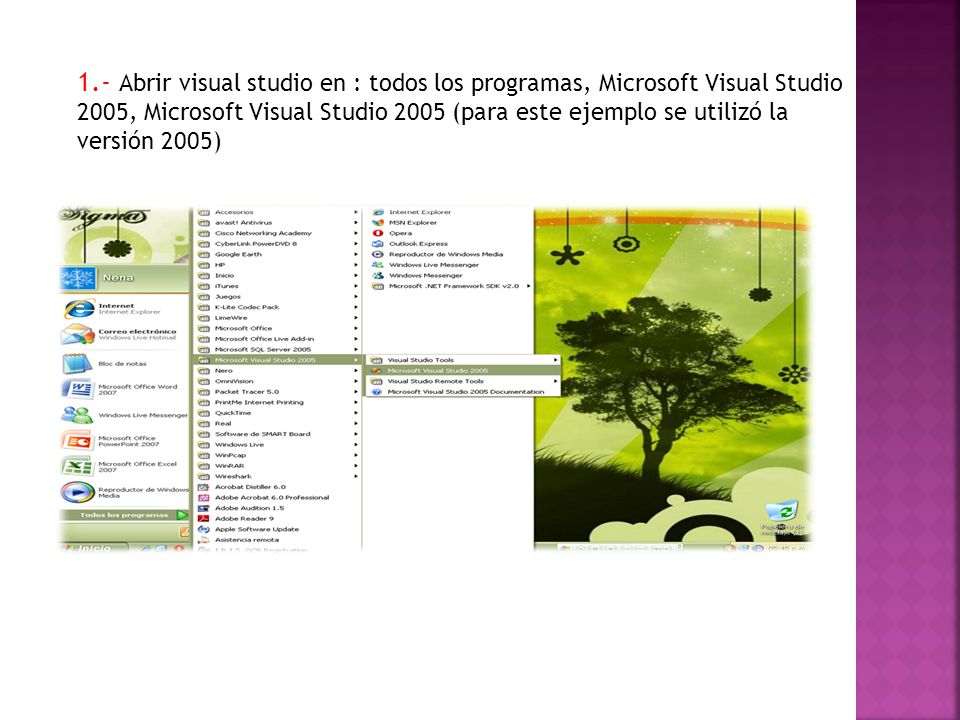
Task: Open WinPcap program folder
Action: click(x=277, y=455)
